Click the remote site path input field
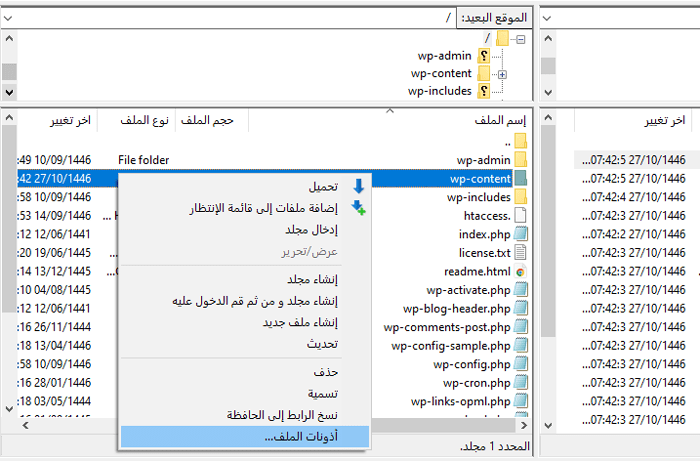 (x=229, y=18)
